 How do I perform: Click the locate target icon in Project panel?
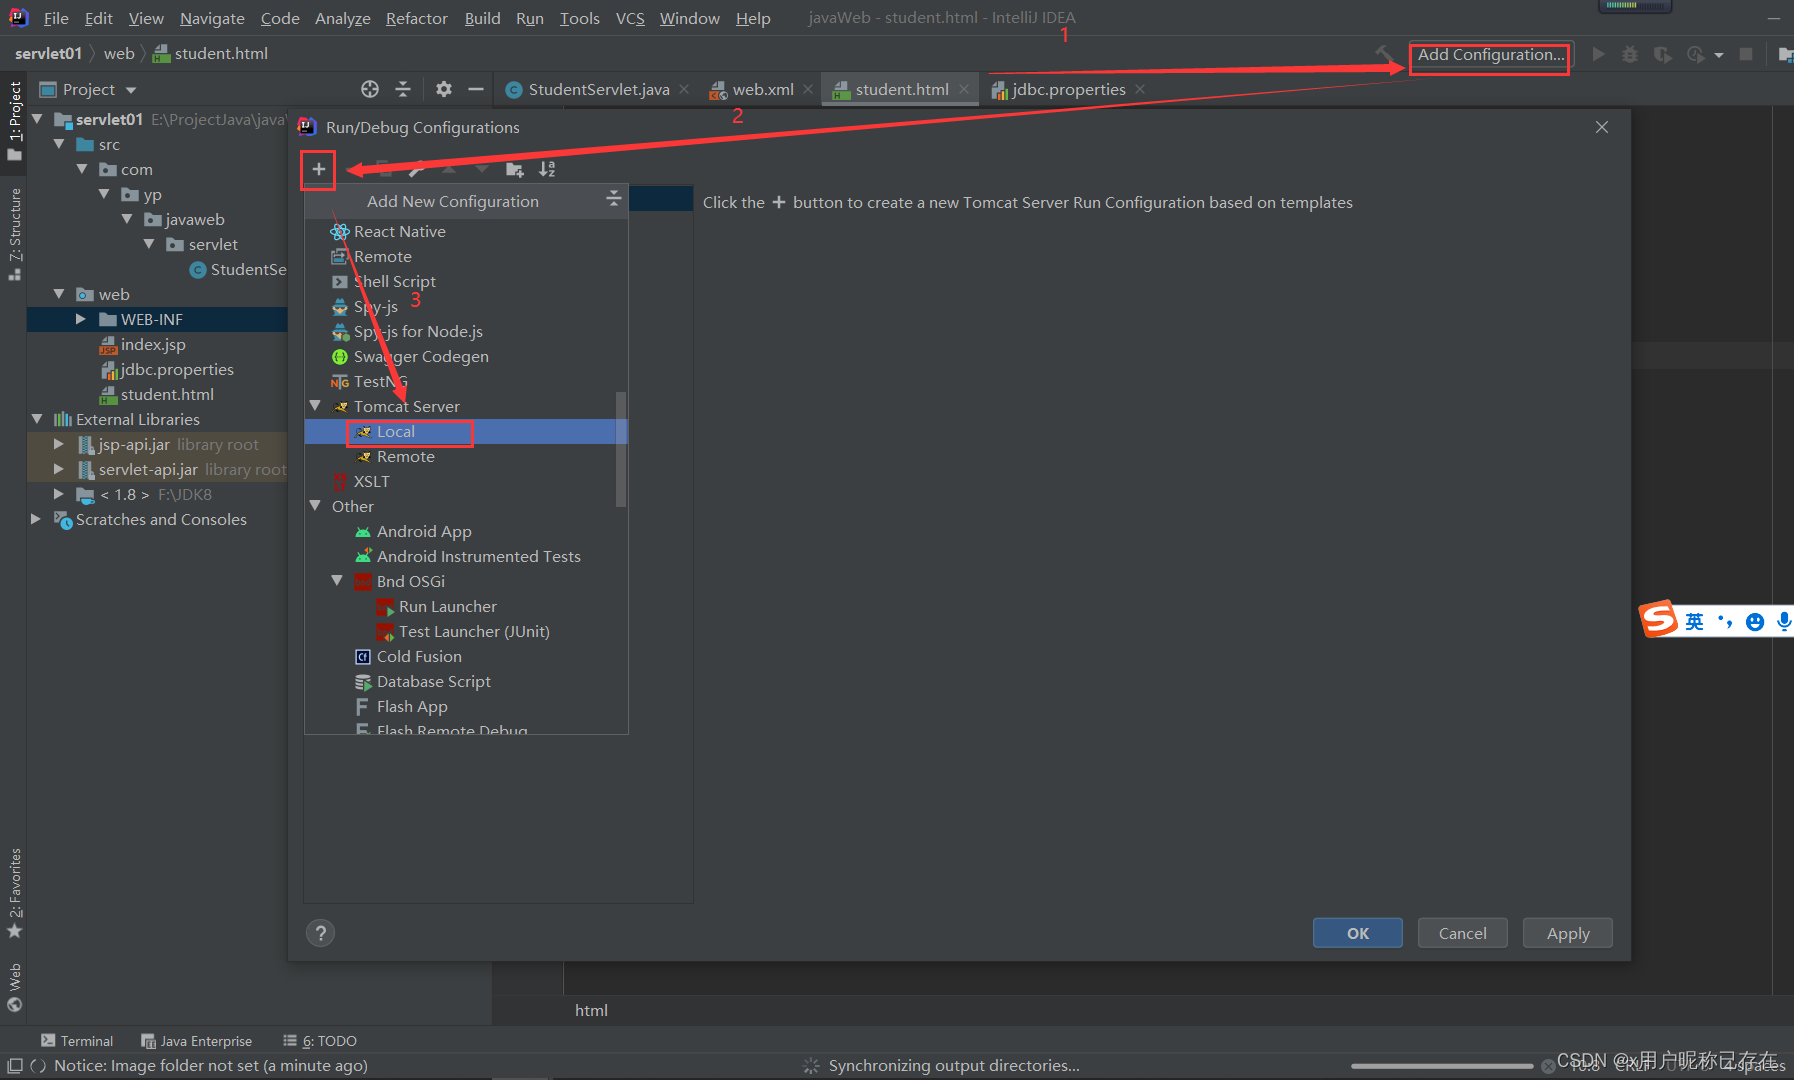[370, 89]
